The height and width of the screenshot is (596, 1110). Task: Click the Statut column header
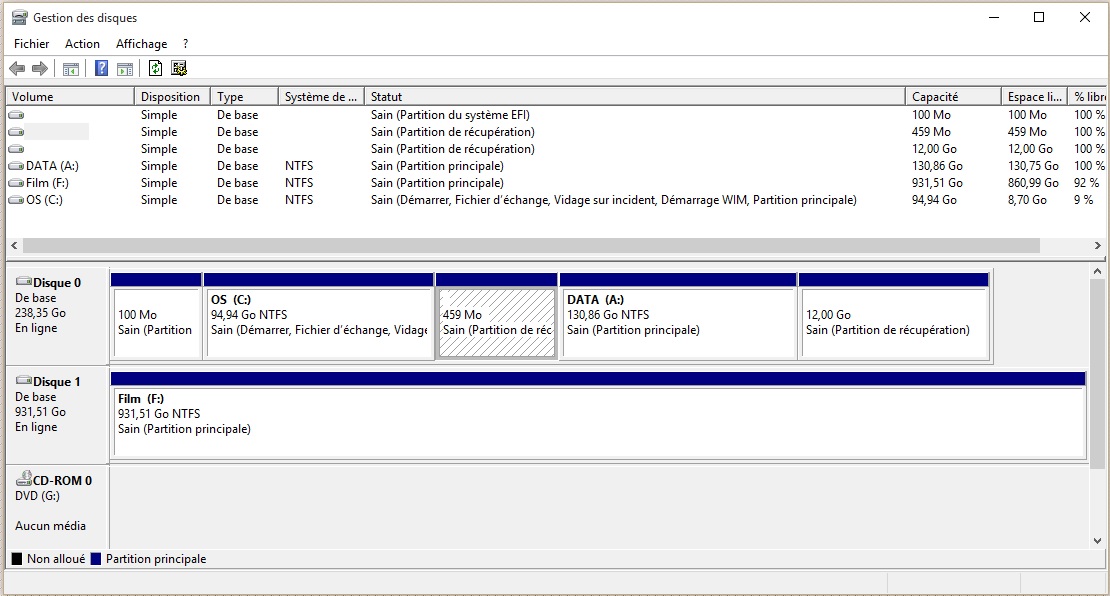[634, 97]
